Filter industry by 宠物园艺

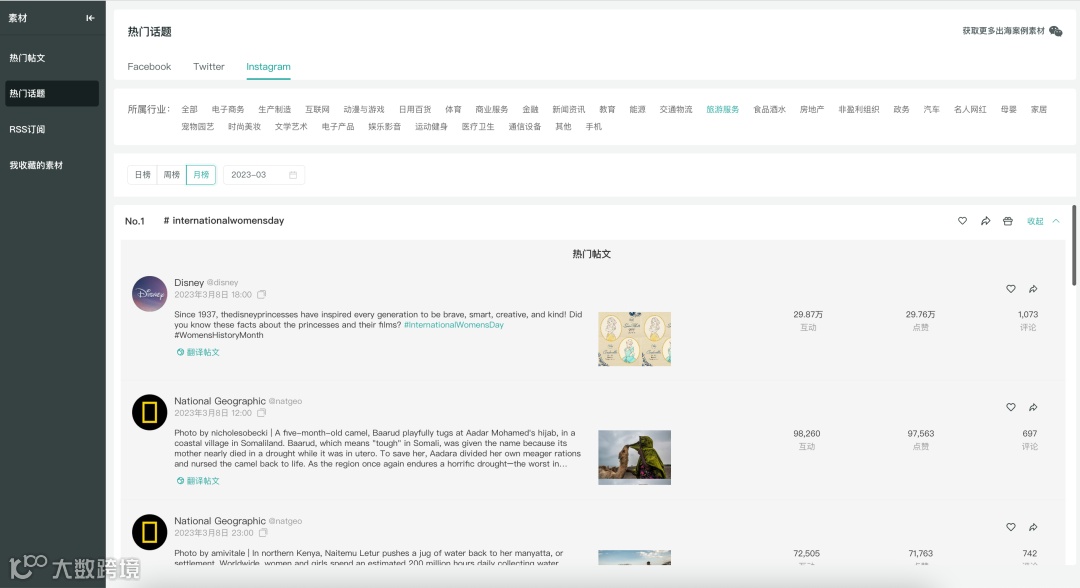[198, 127]
